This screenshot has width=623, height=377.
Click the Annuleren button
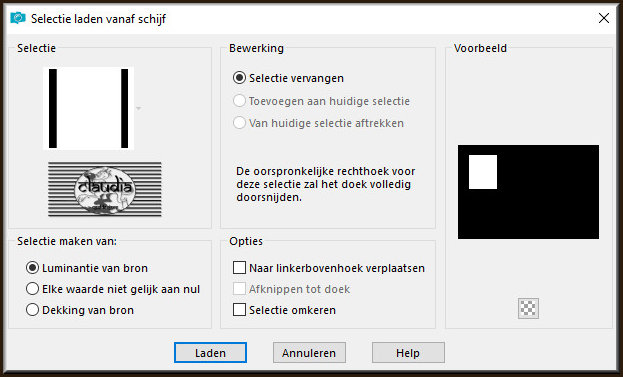309,353
